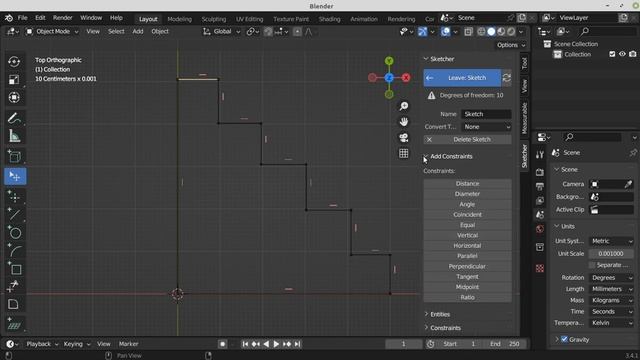Switch to the UV Editing workspace tab
640x360 pixels.
pos(249,19)
